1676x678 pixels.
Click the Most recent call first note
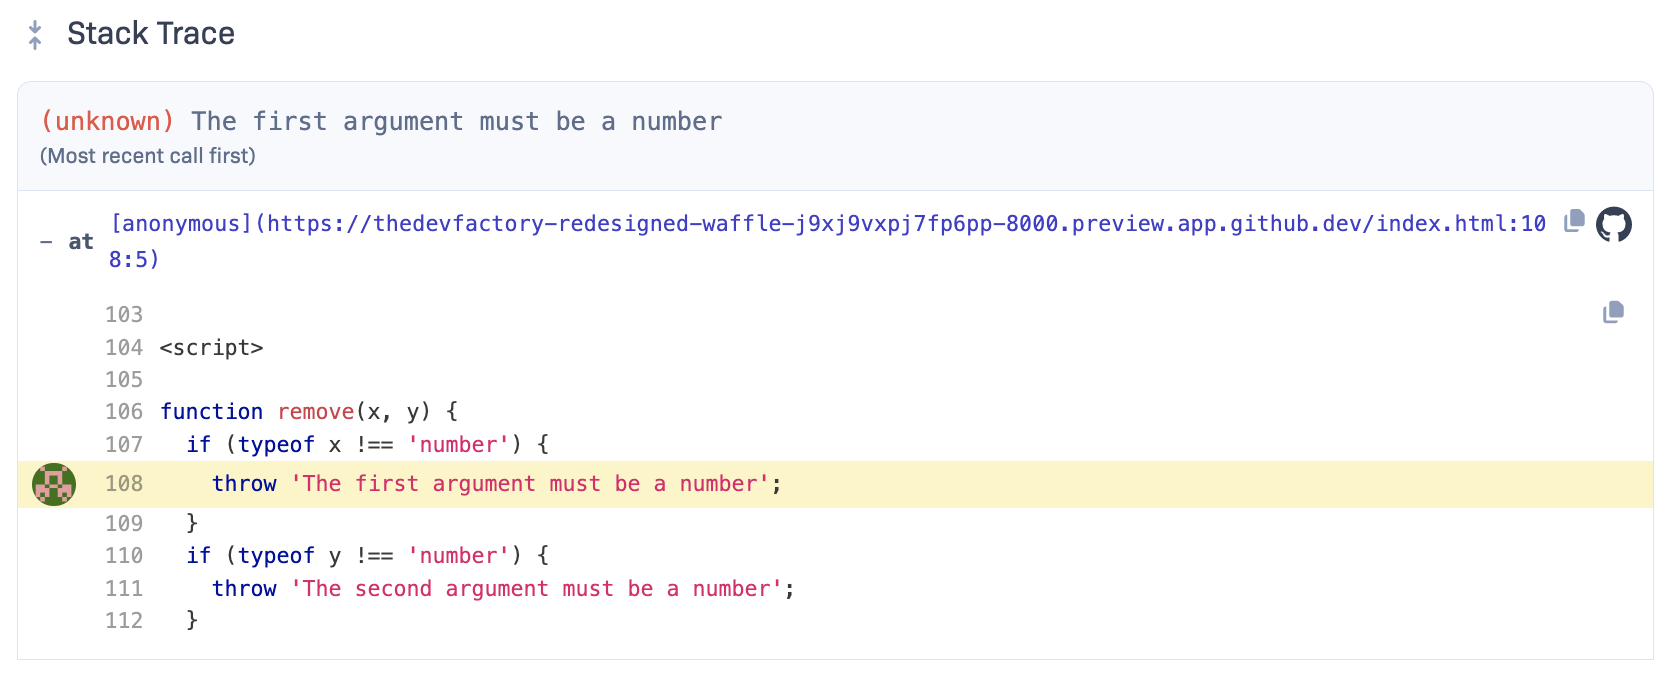tap(148, 156)
